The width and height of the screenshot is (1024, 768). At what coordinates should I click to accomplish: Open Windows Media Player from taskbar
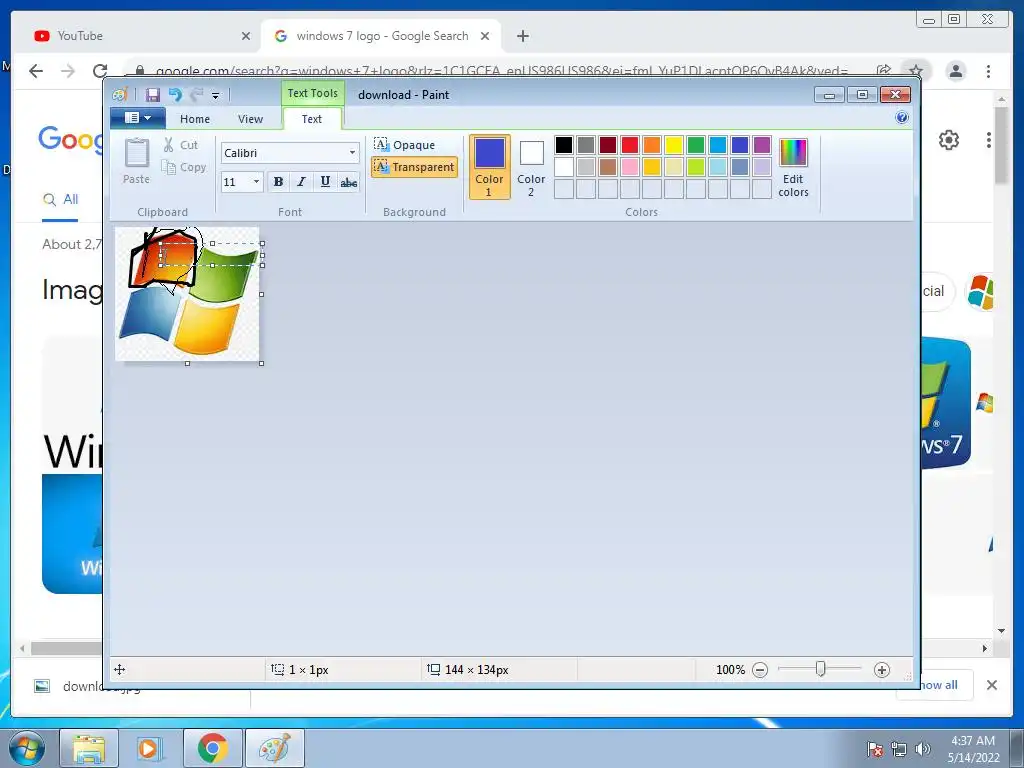pyautogui.click(x=149, y=748)
